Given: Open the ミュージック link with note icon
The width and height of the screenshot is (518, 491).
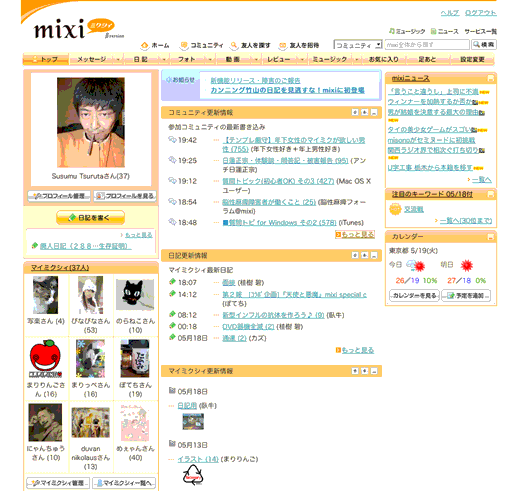Looking at the screenshot, I should click(407, 31).
